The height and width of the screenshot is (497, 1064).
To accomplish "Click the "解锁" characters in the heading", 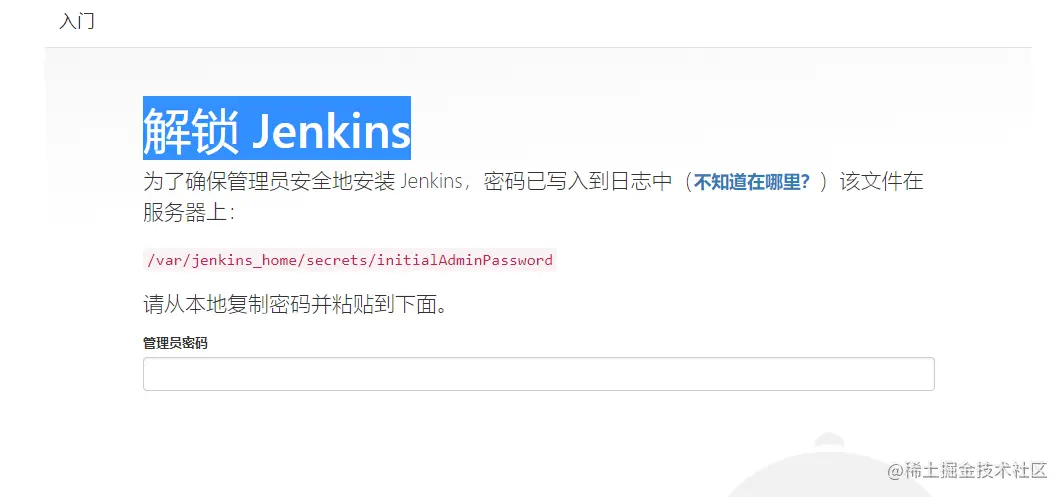I will click(191, 130).
